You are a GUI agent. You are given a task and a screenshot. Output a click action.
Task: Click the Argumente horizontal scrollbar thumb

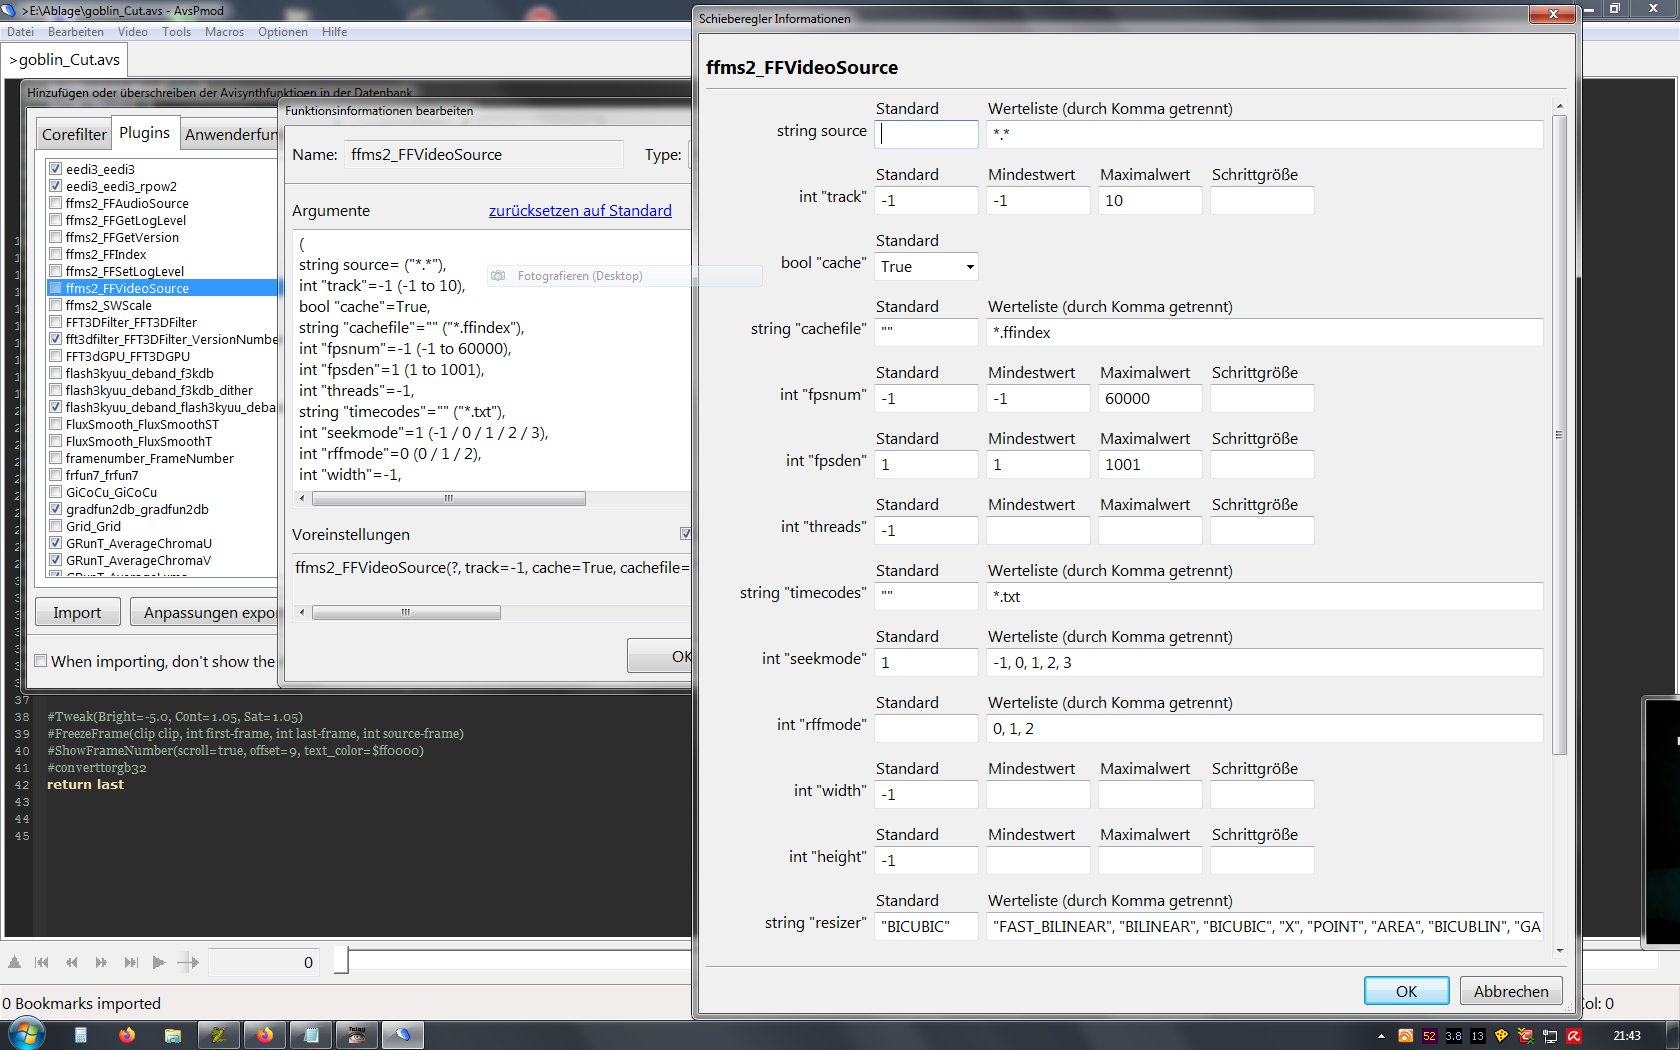tap(448, 498)
